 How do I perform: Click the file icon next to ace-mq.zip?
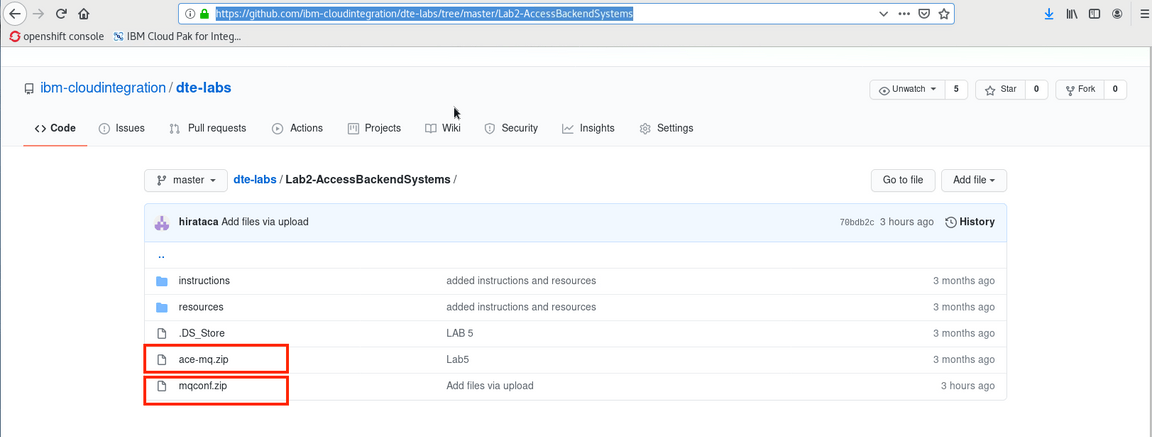pos(162,360)
